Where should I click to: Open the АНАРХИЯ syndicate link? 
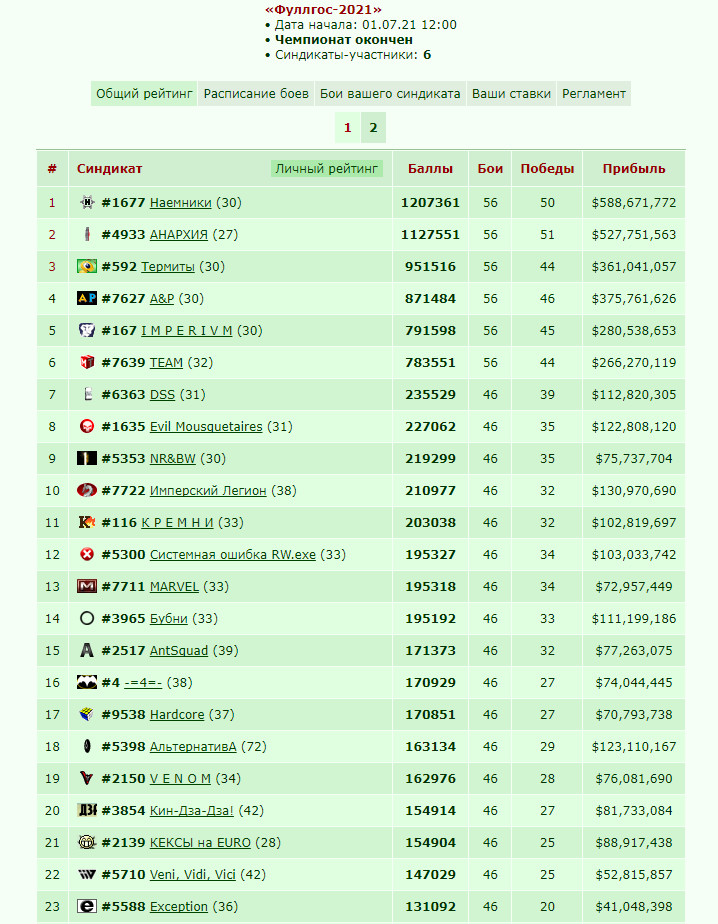179,235
